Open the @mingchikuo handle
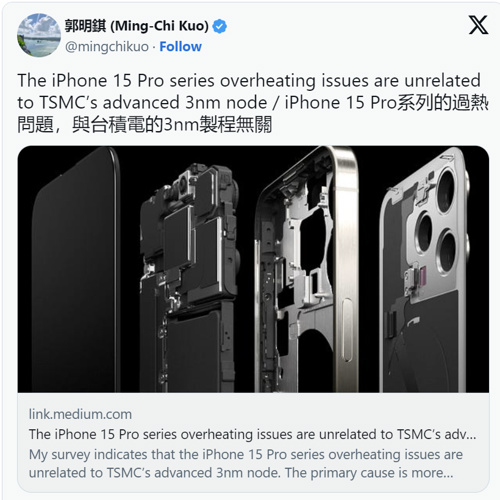The width and height of the screenshot is (500, 500). (x=107, y=47)
